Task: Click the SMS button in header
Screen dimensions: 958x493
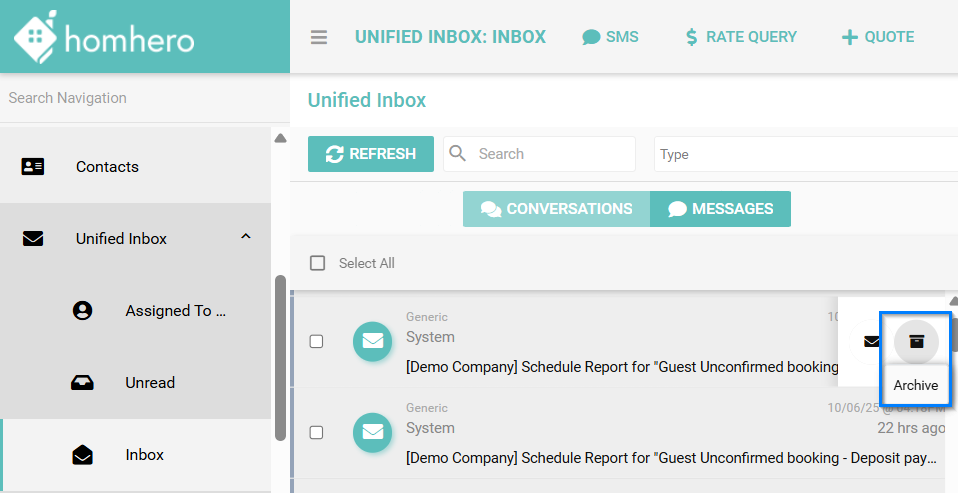Action: pyautogui.click(x=610, y=37)
